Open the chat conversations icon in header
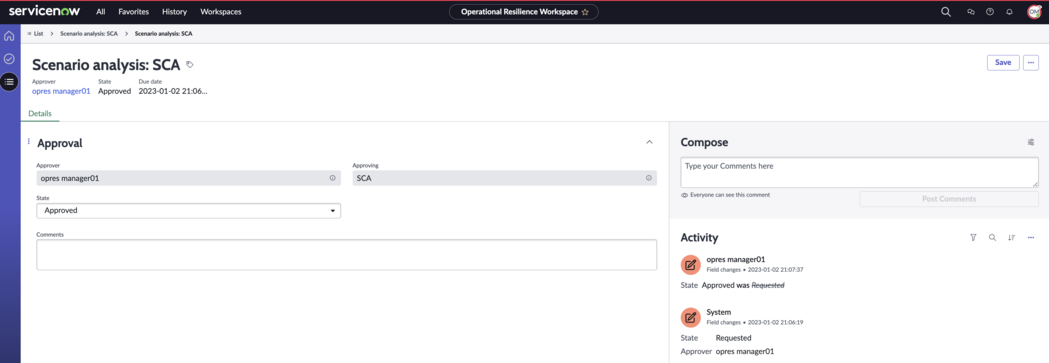This screenshot has height=363, width=1049. tap(971, 12)
